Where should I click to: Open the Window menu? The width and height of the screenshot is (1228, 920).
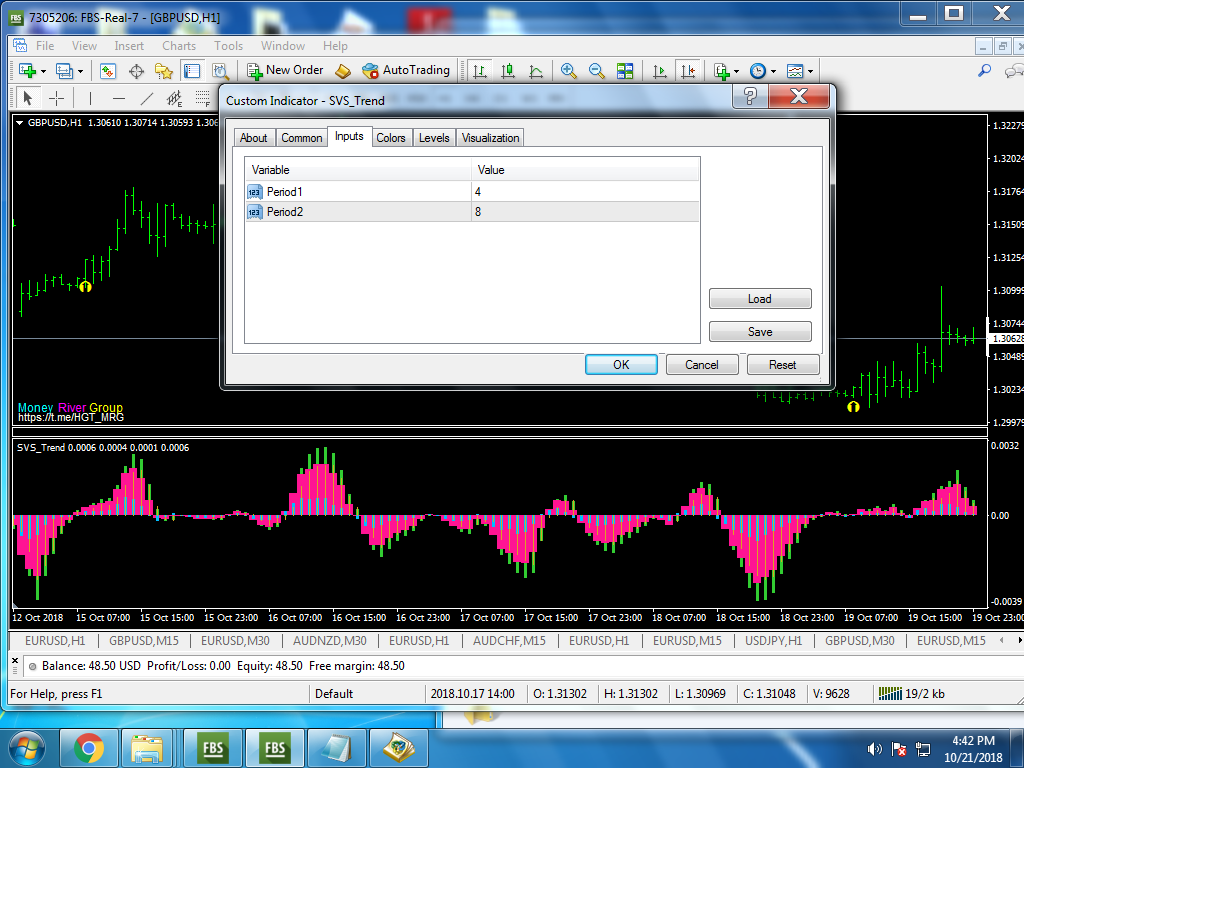pyautogui.click(x=283, y=46)
